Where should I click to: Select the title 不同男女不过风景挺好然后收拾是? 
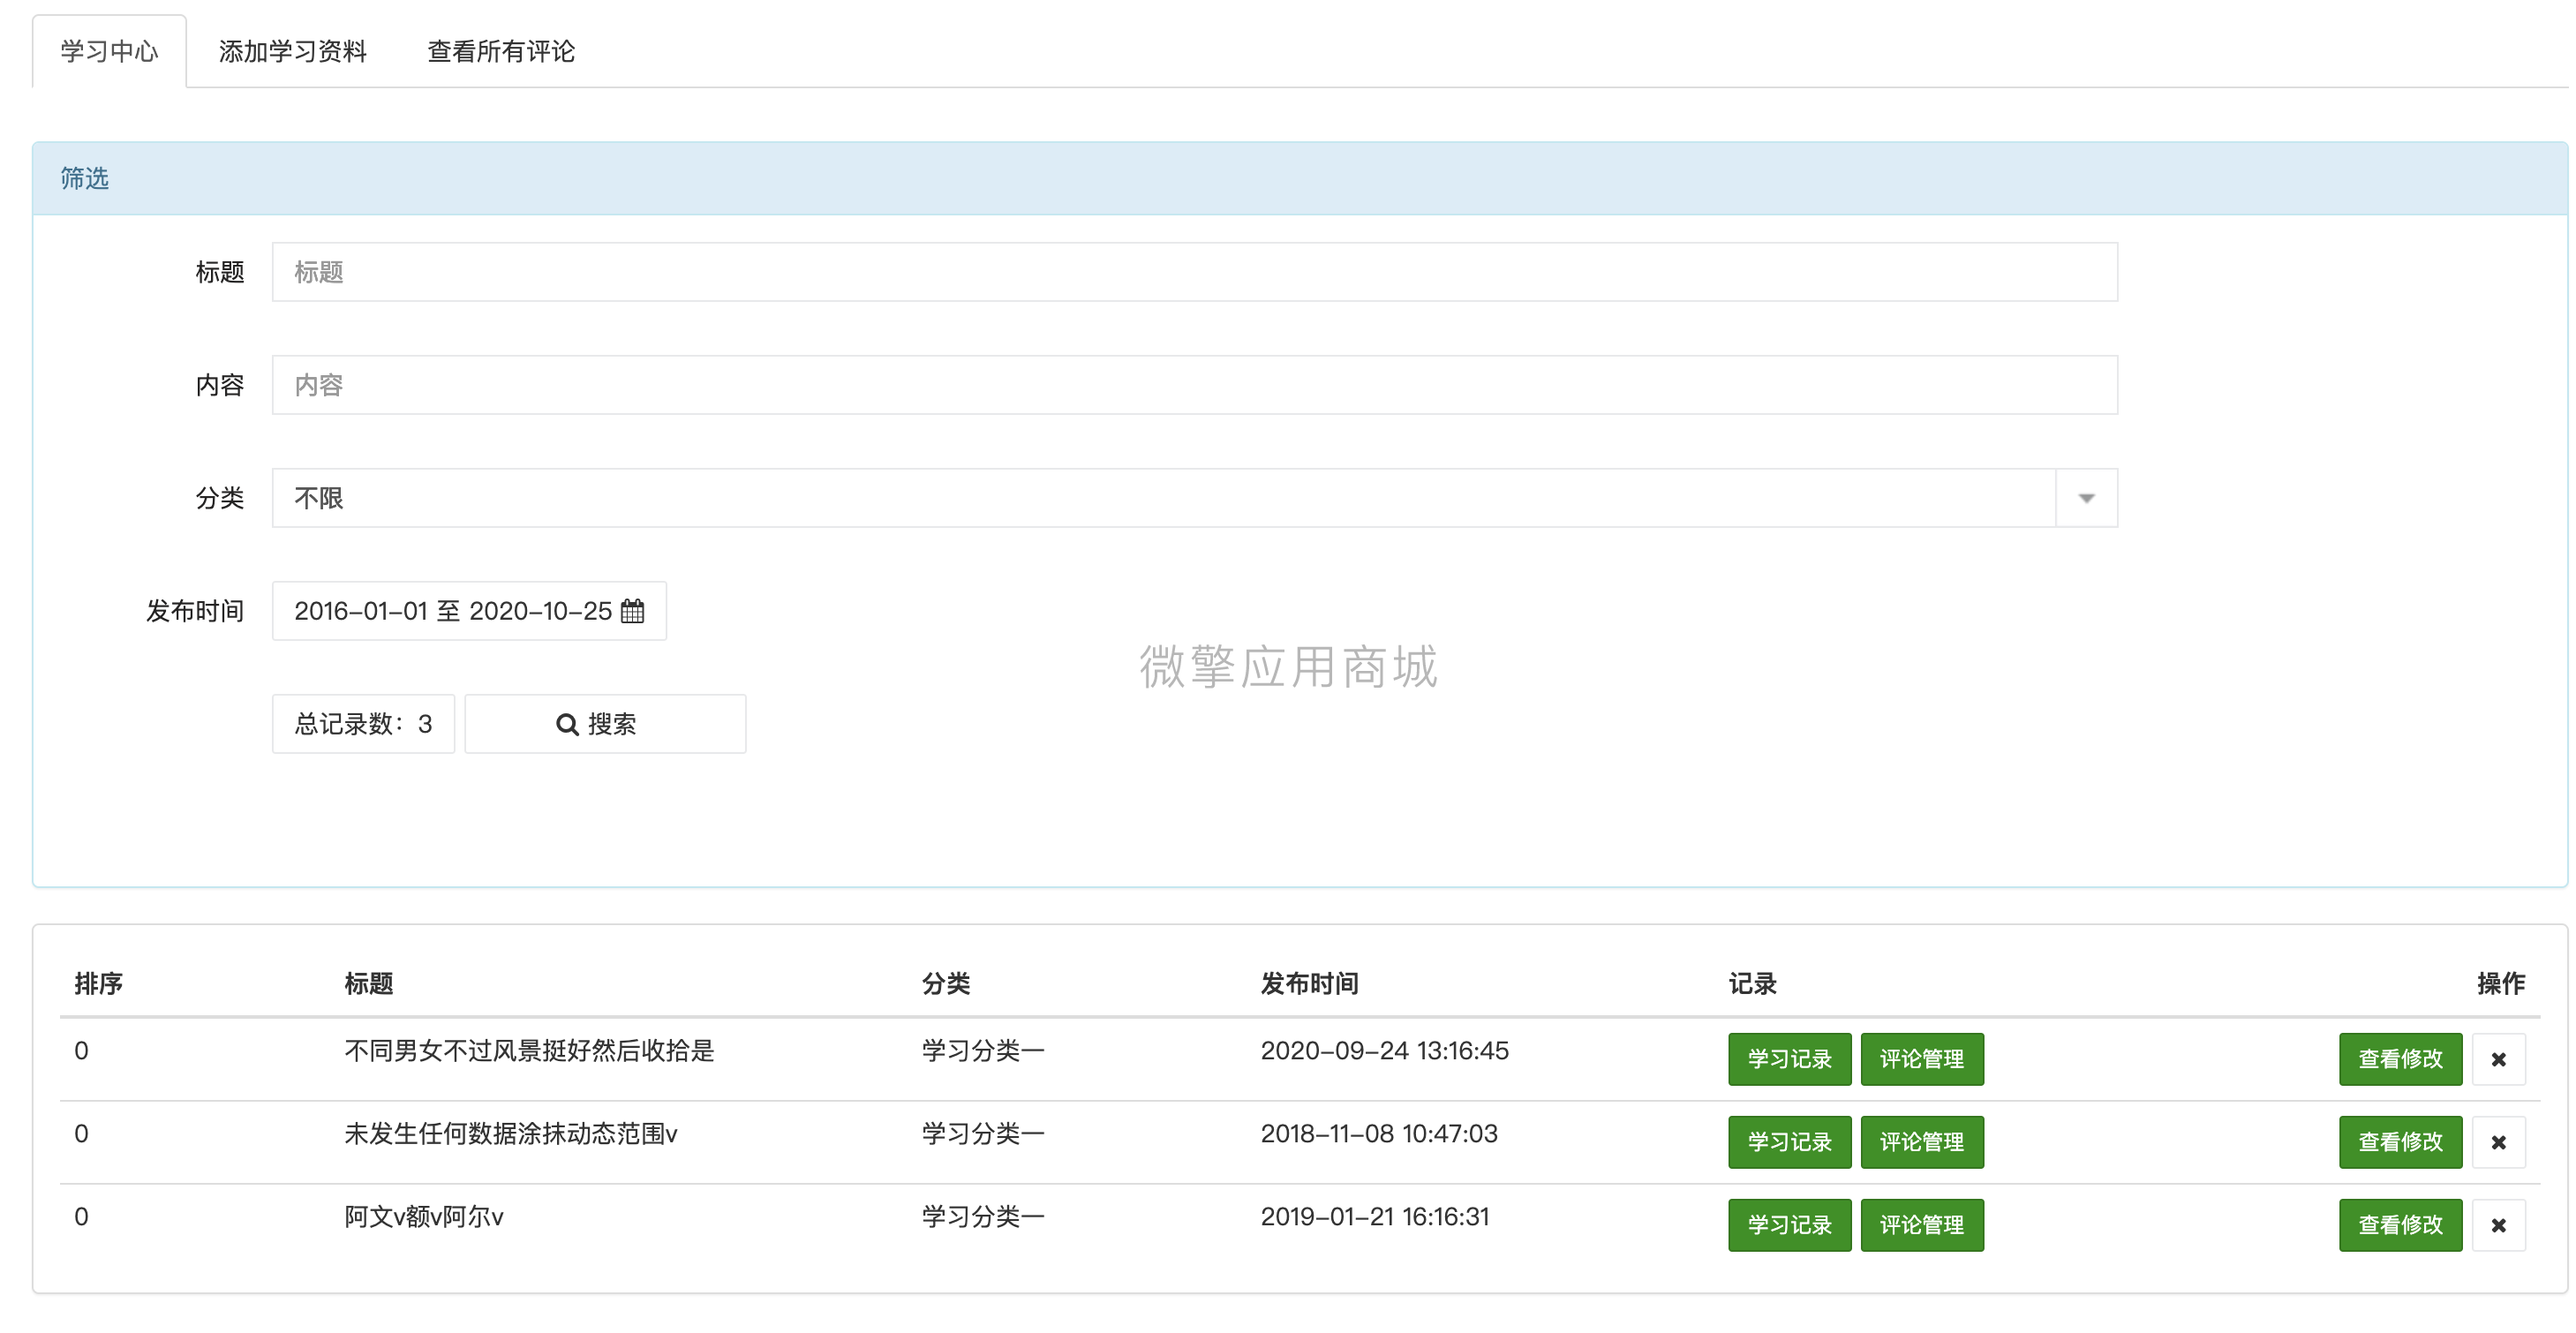529,1051
